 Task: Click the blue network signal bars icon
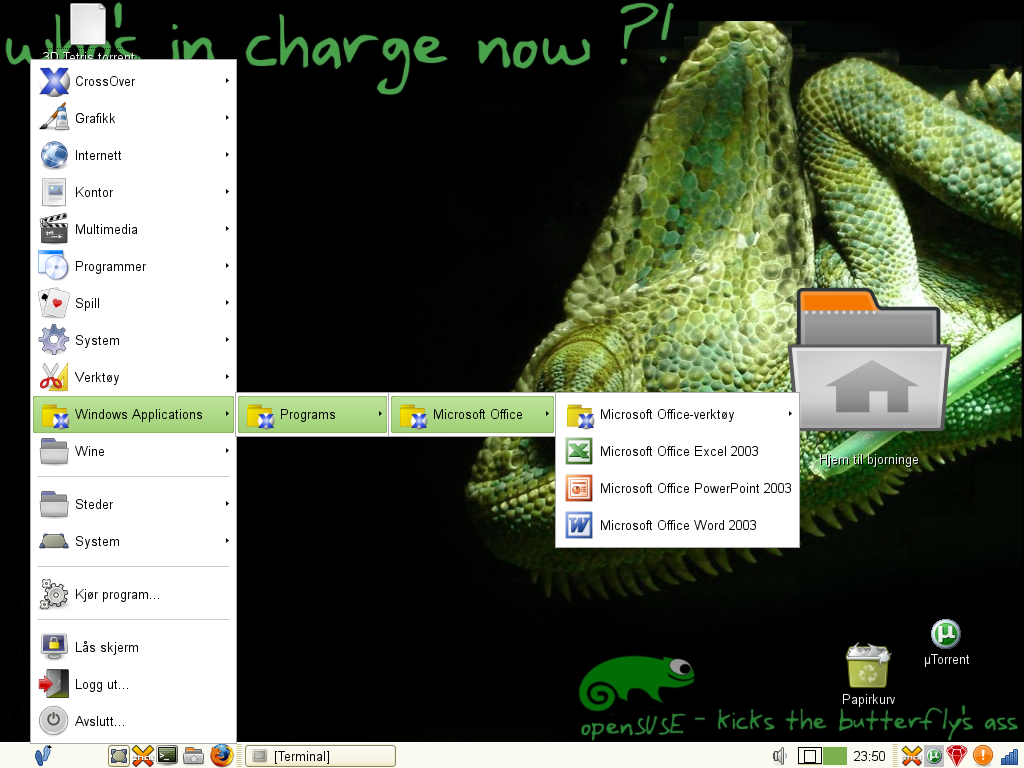point(1009,756)
